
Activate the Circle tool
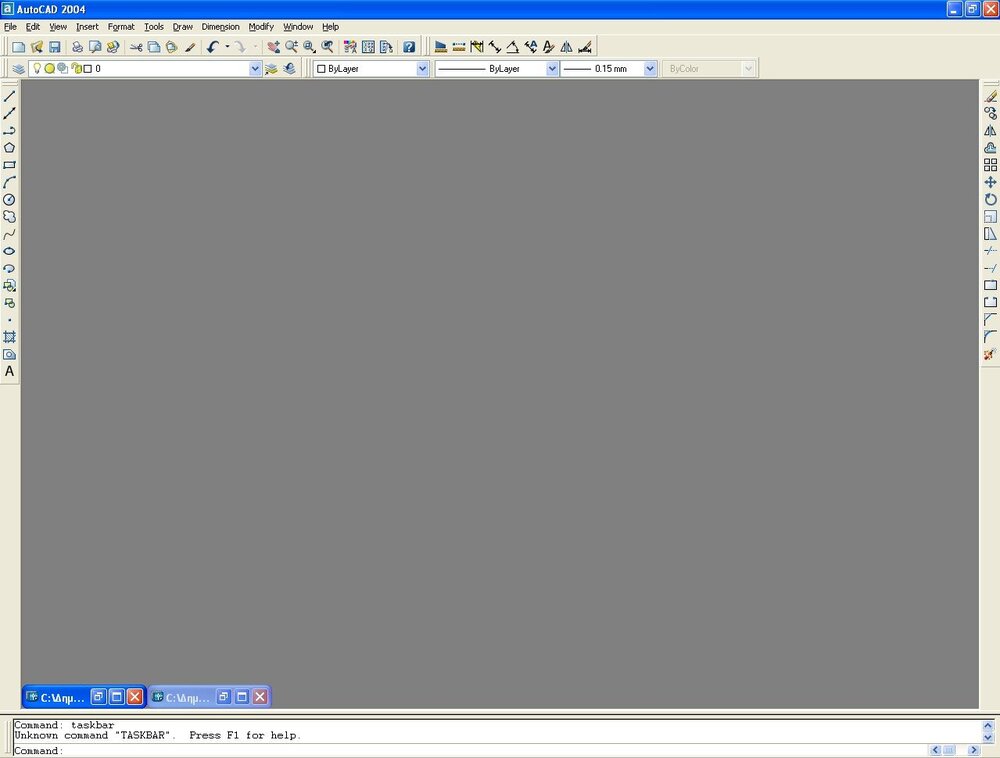click(10, 198)
